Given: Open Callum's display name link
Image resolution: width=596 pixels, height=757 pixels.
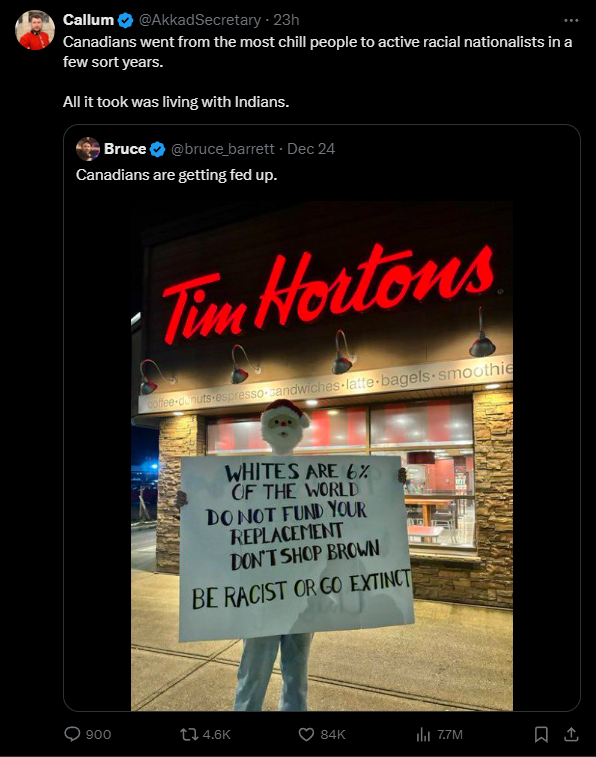Looking at the screenshot, I should [88, 20].
